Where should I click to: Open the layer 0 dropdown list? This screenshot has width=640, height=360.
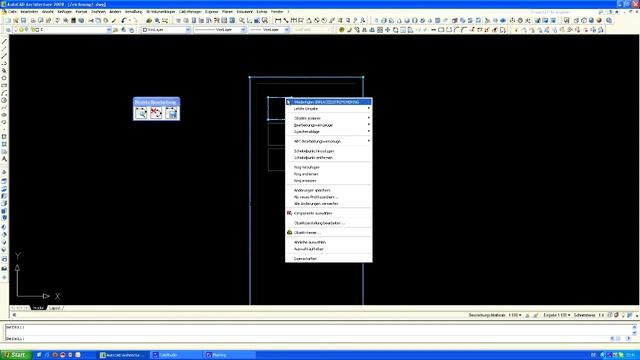click(x=109, y=30)
